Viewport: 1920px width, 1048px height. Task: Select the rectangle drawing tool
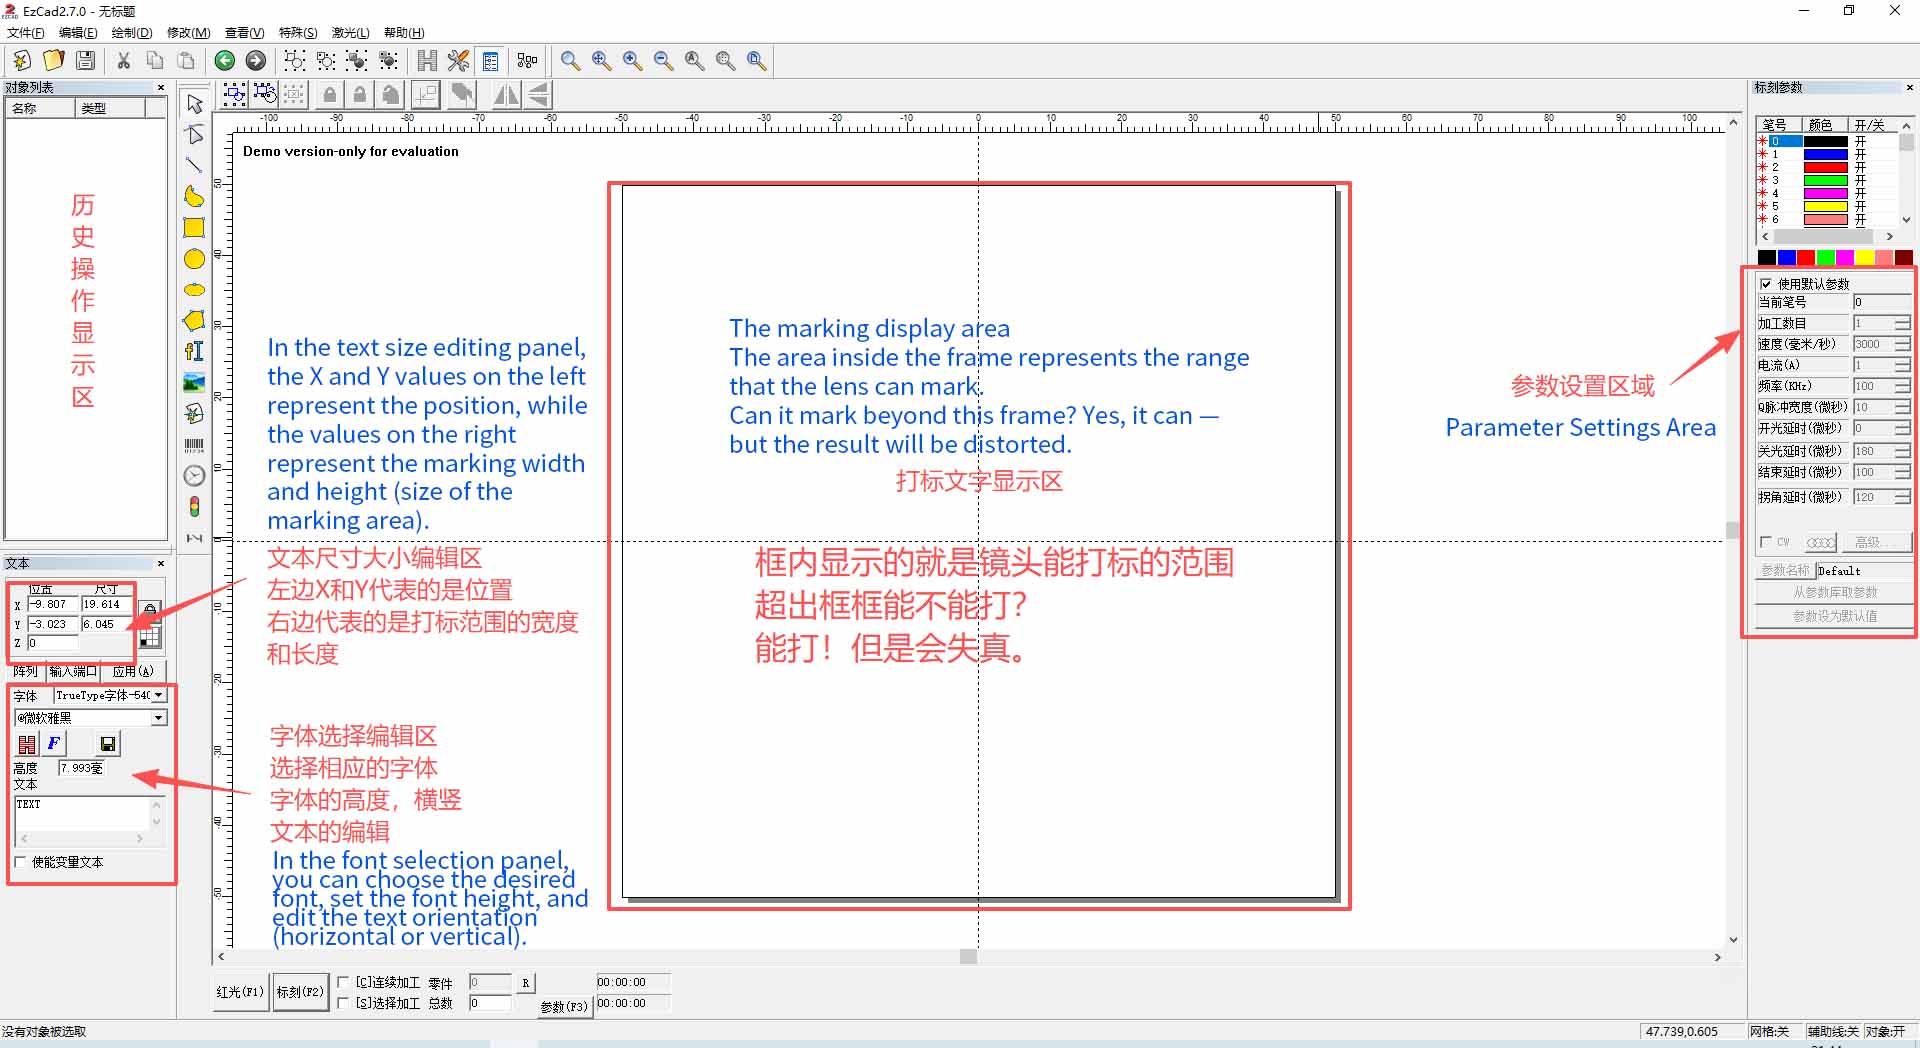(194, 228)
